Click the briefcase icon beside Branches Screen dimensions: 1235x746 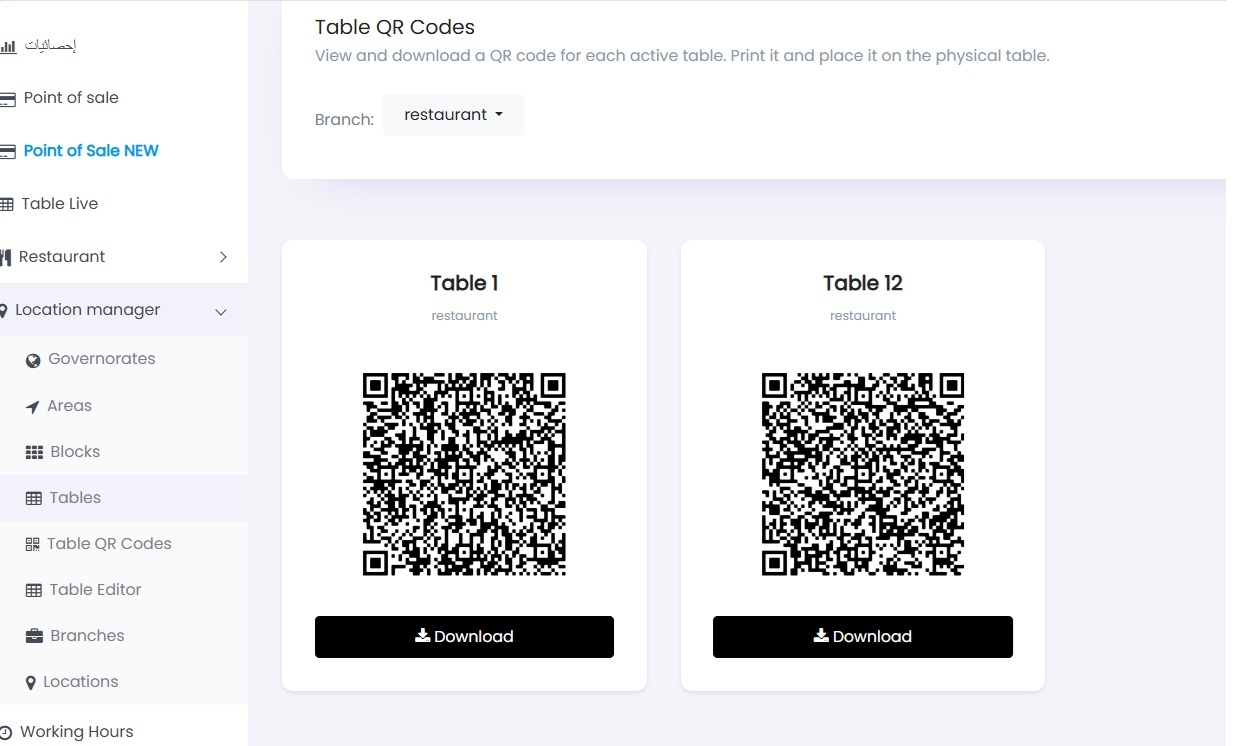(34, 636)
